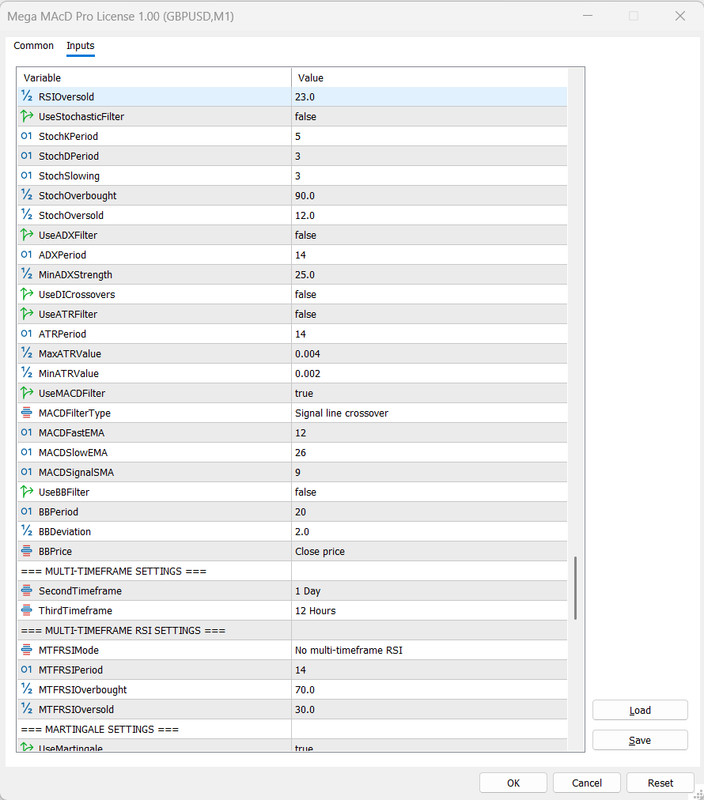Click the enum icon beside MACDFilterType
Screen dimensions: 704x800
tap(27, 413)
